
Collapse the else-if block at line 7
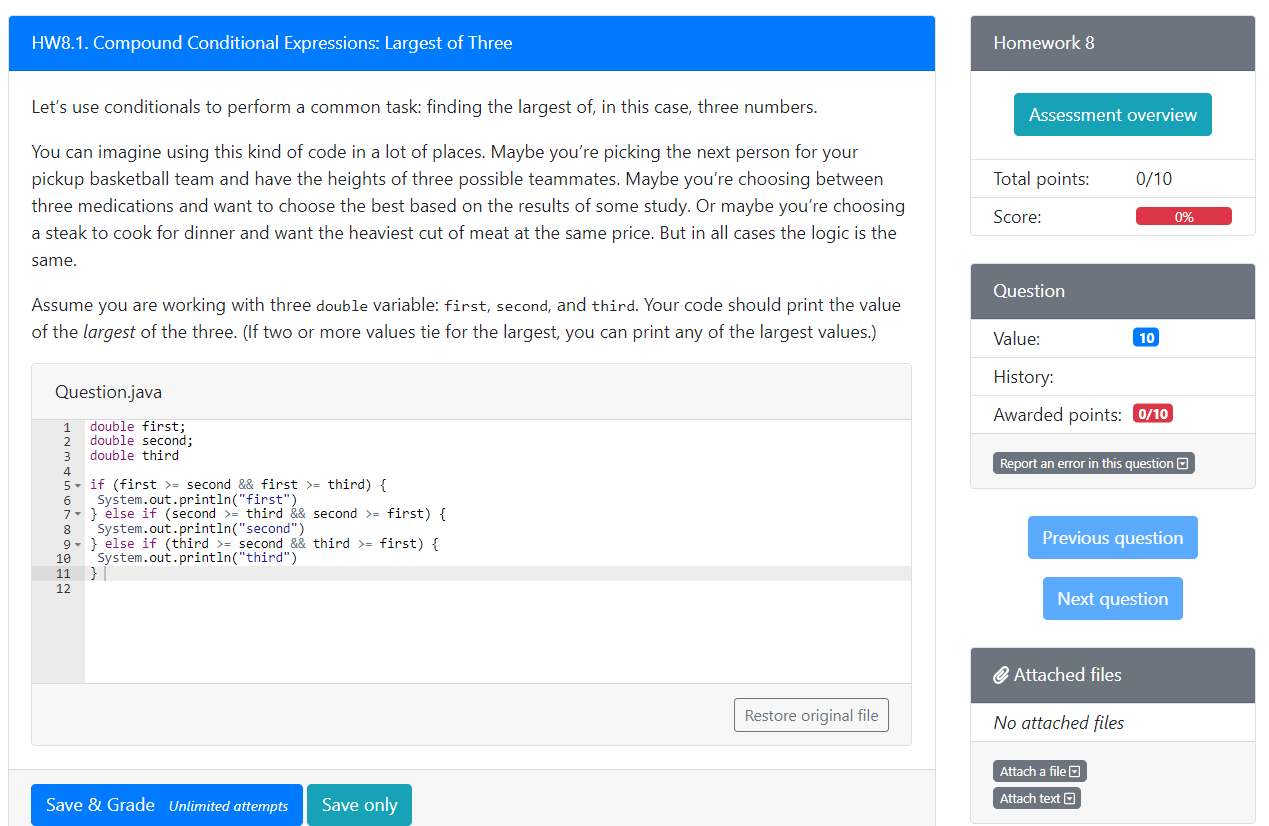(x=78, y=514)
